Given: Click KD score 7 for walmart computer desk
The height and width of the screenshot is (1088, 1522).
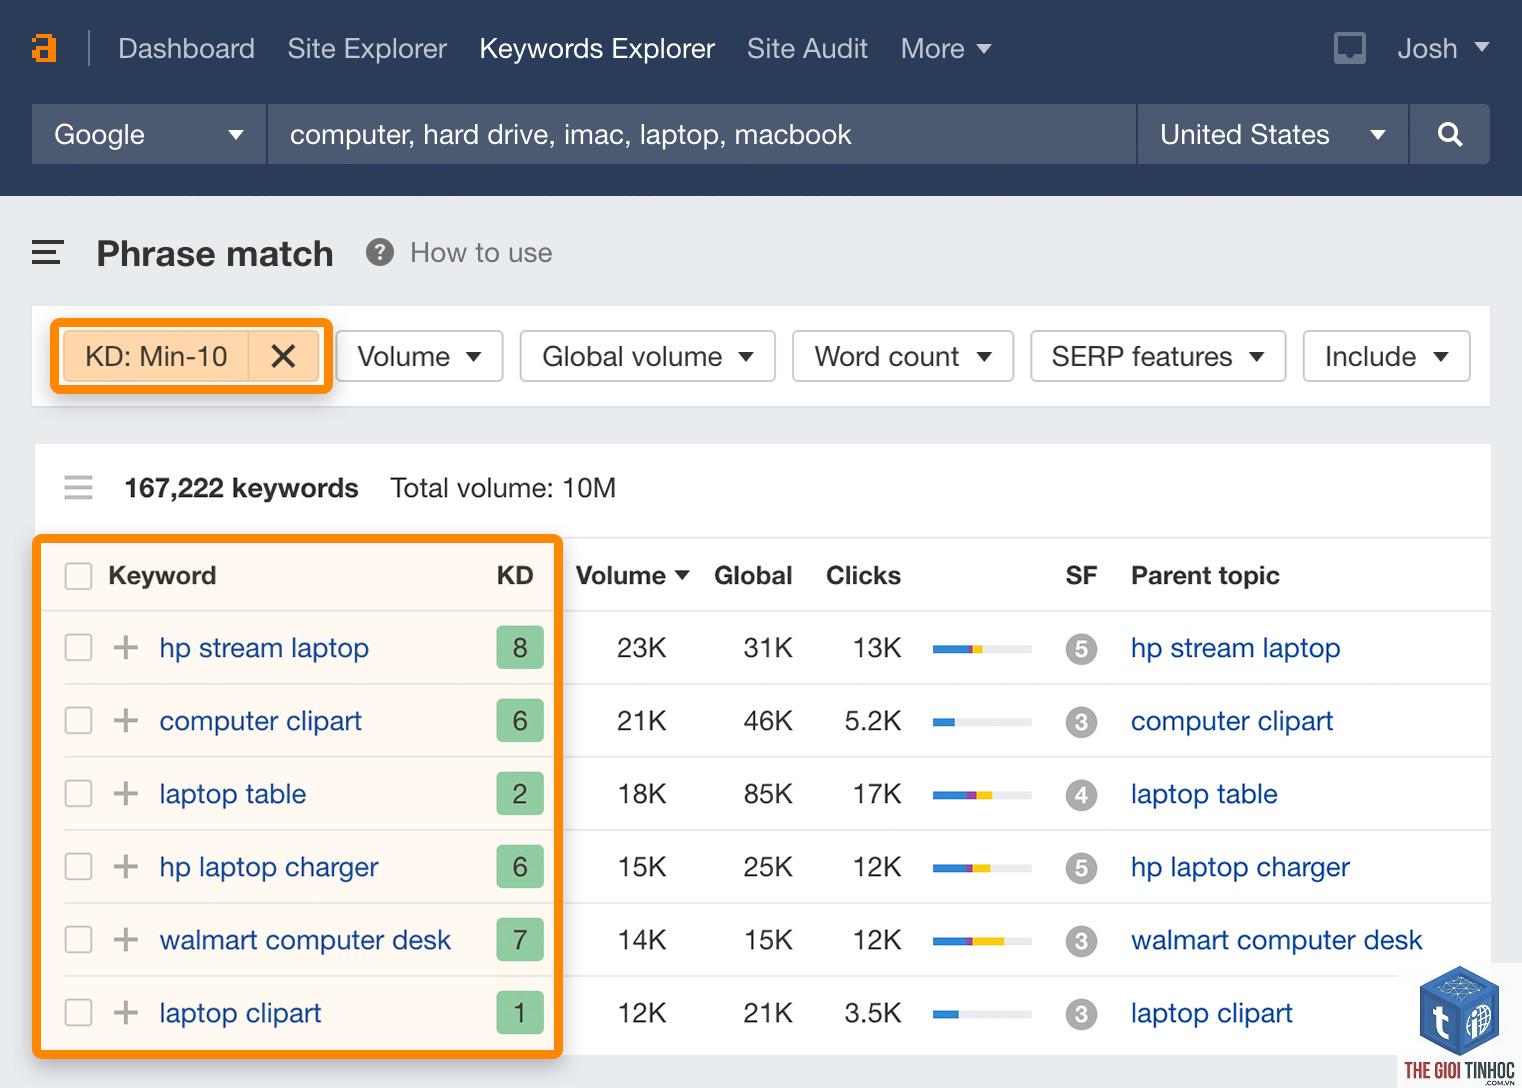Looking at the screenshot, I should 520,940.
